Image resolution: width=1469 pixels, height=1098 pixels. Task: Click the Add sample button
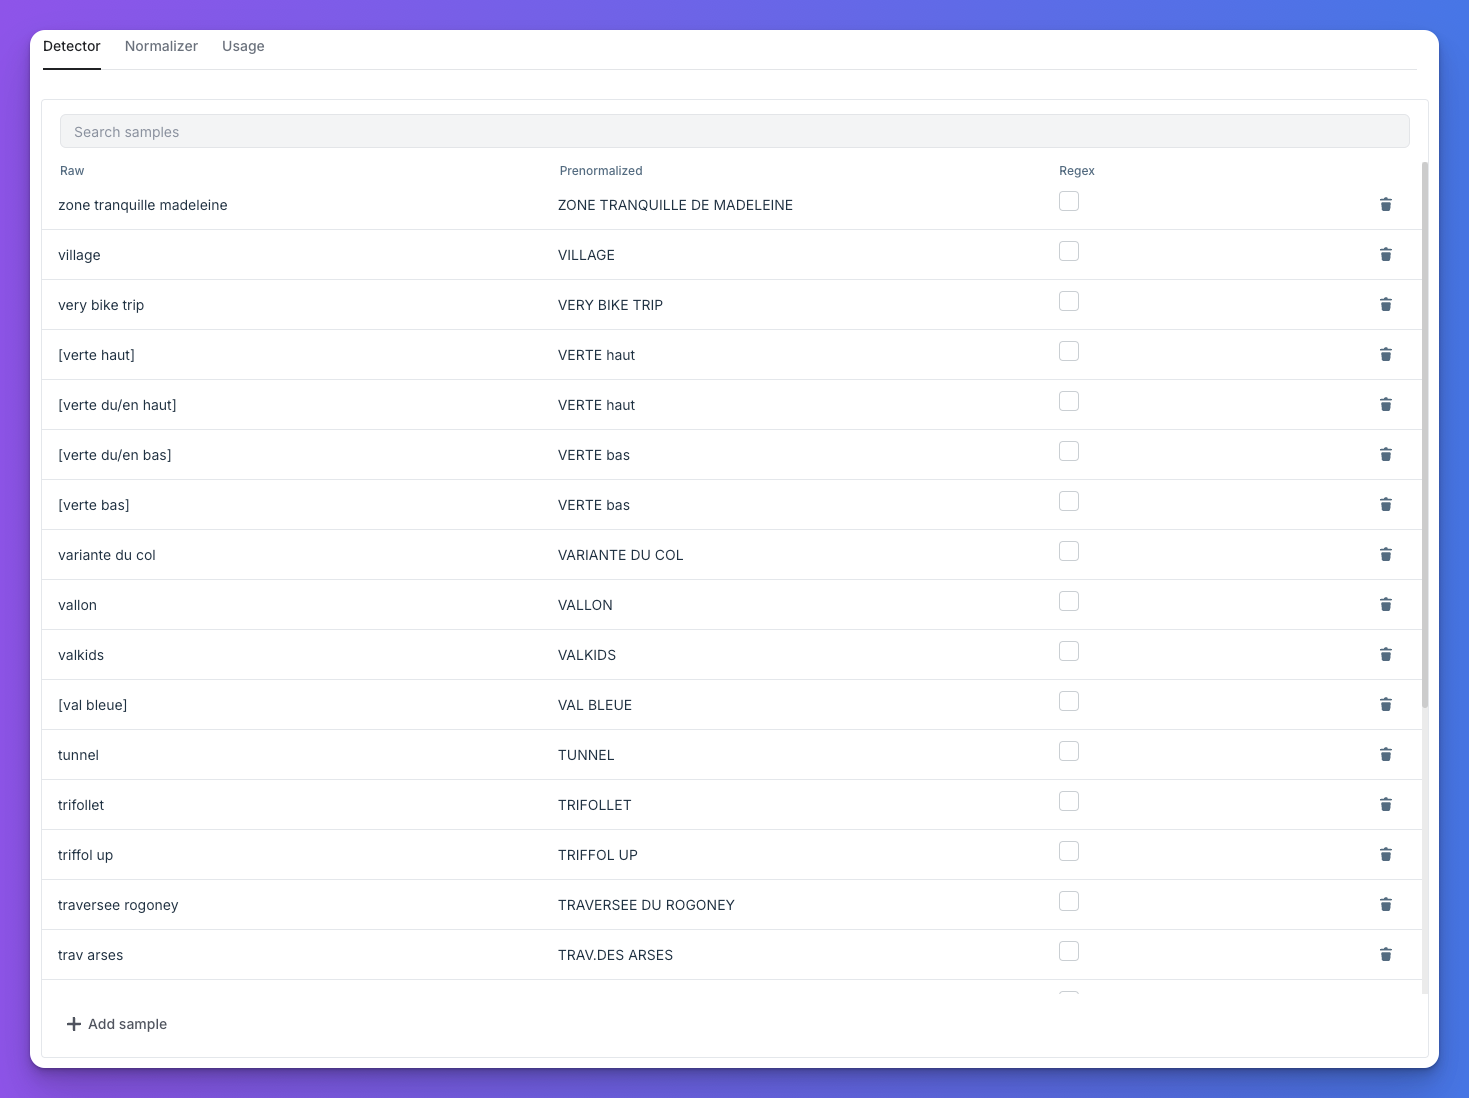click(x=117, y=1024)
